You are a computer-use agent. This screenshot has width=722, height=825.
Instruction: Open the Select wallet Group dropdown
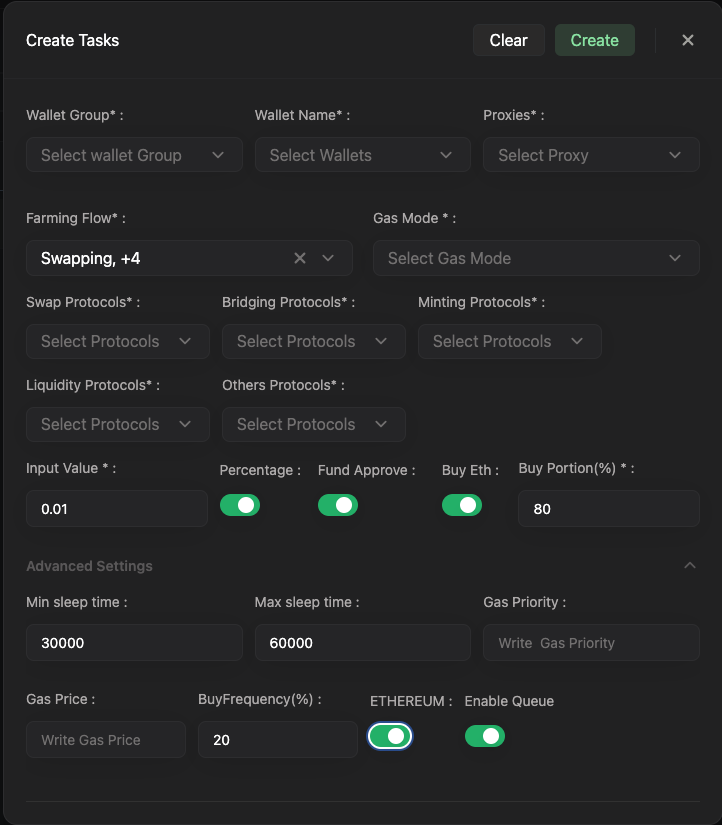[134, 155]
